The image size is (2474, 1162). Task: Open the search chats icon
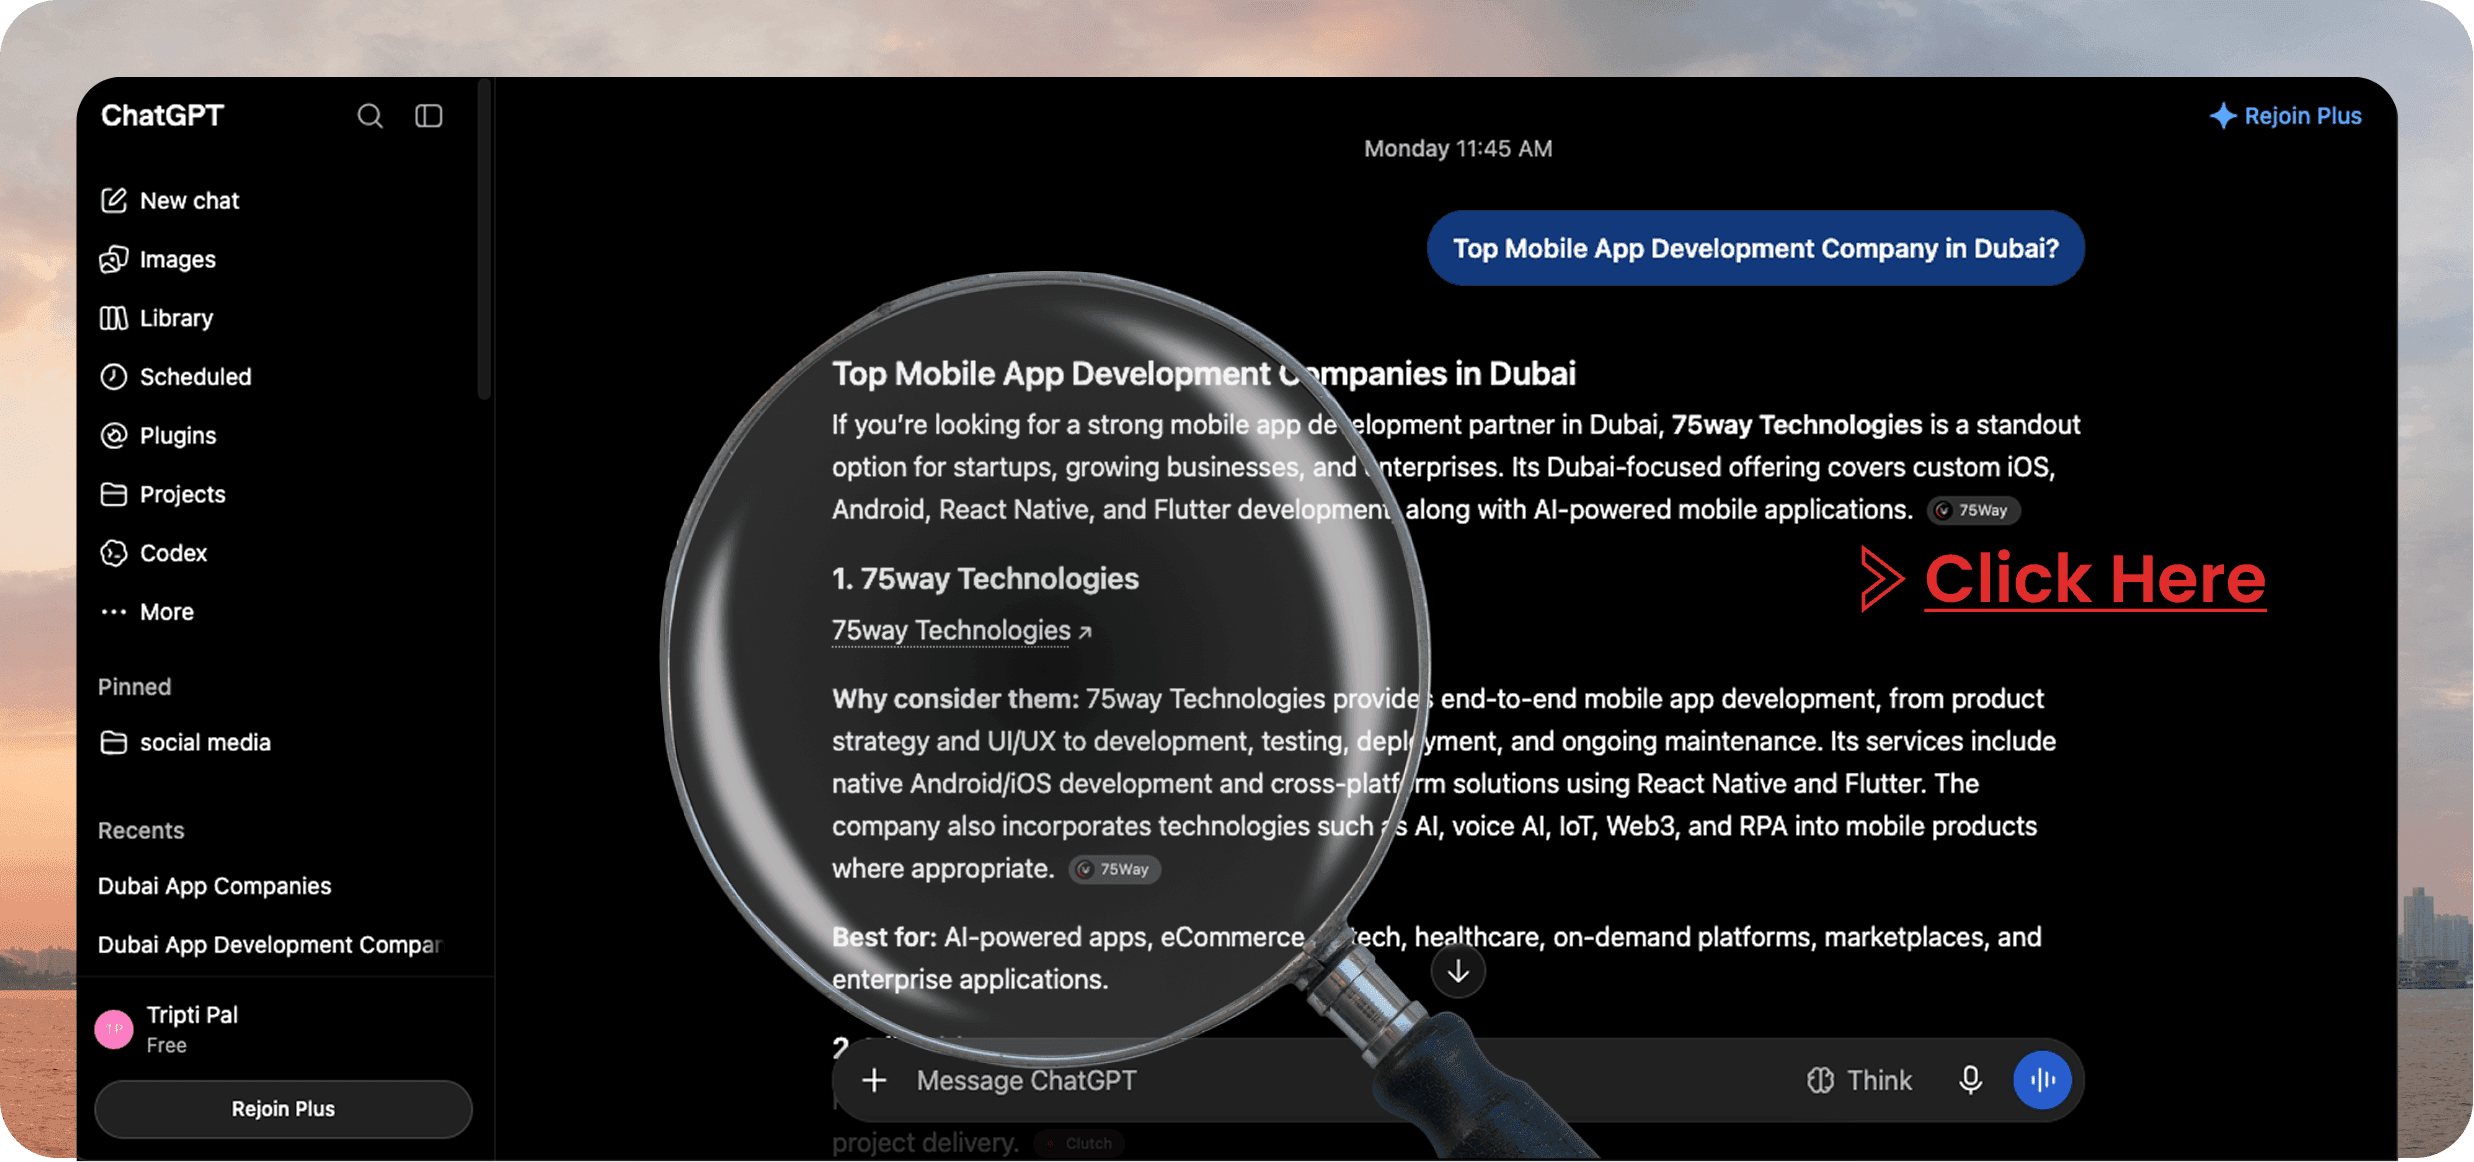click(370, 116)
